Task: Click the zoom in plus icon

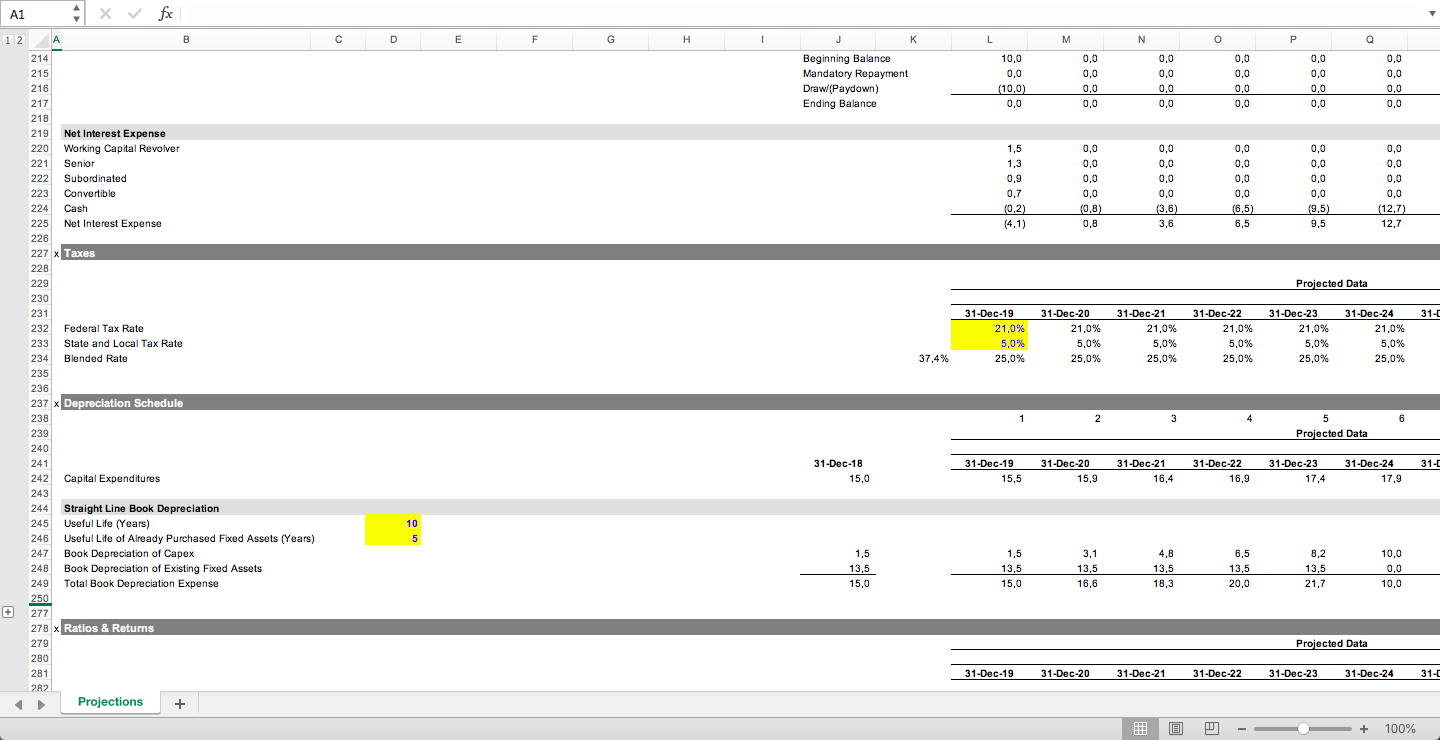Action: click(1364, 729)
